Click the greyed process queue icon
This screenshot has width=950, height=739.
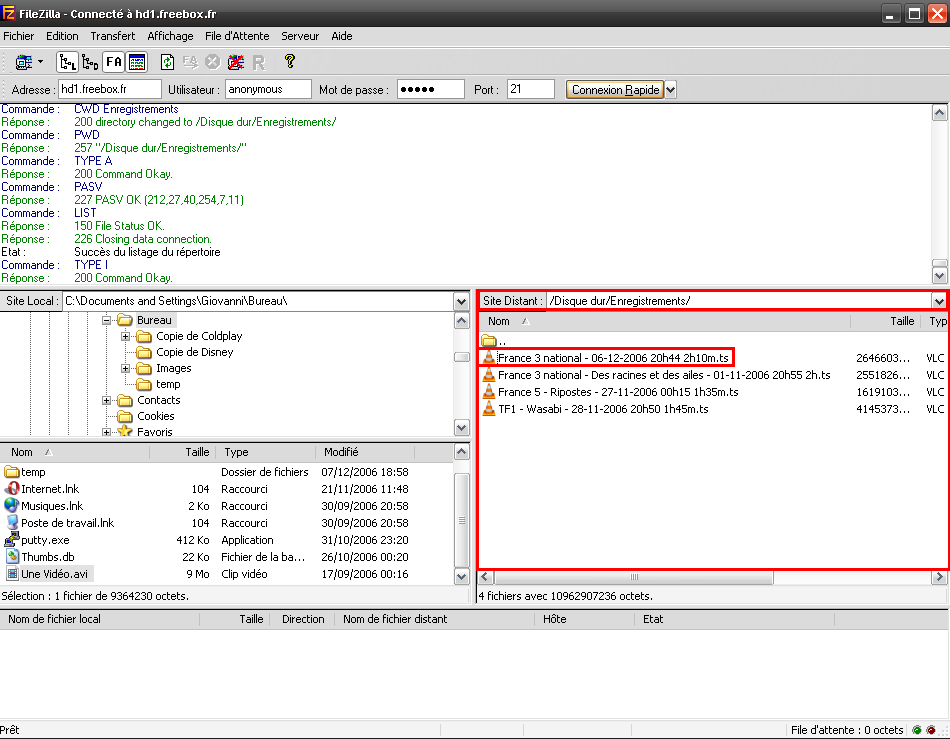pyautogui.click(x=190, y=62)
